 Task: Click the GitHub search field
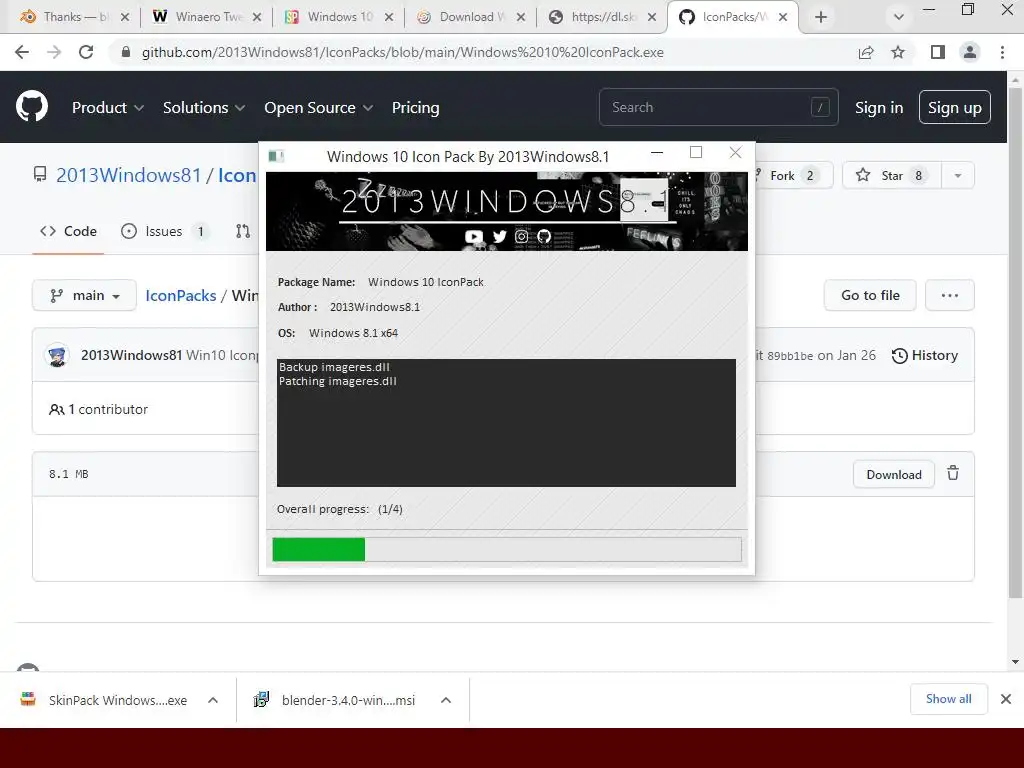tap(718, 107)
